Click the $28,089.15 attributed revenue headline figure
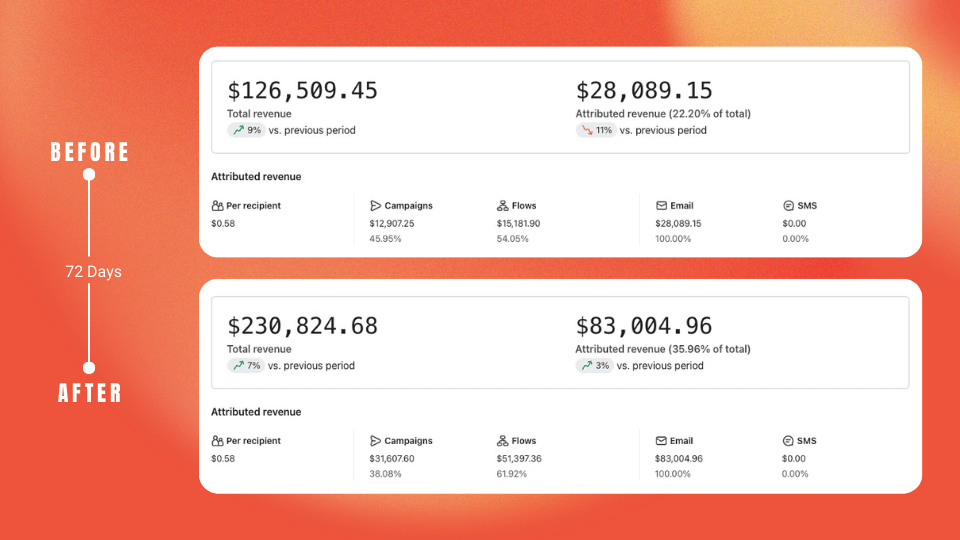Viewport: 960px width, 540px height. (644, 91)
